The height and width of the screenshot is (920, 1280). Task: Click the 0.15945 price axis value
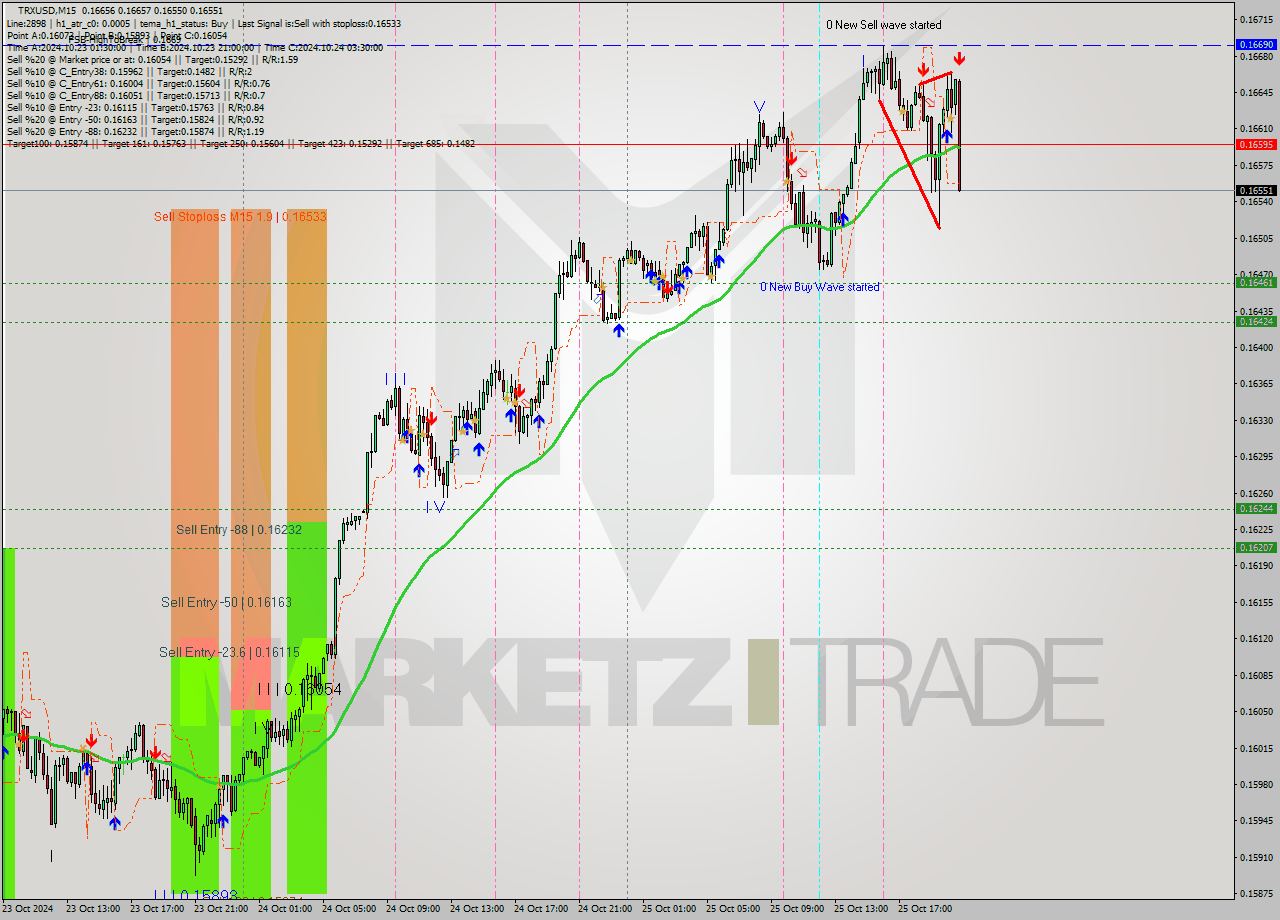click(1256, 820)
